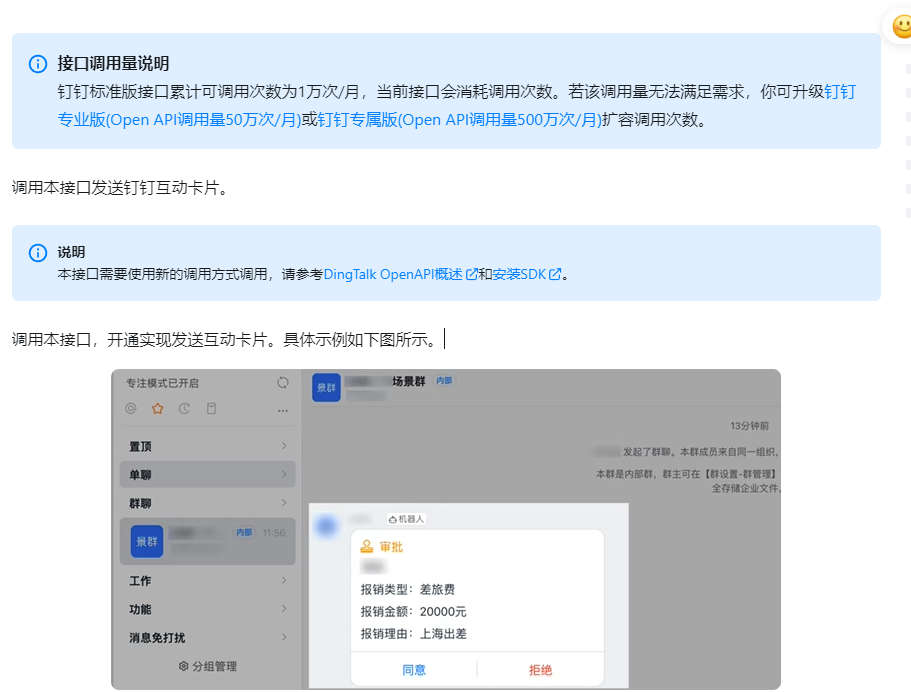Viewport: 911px width, 692px height.
Task: Click the info icon beside 接口调用量说明
Action: [38, 64]
